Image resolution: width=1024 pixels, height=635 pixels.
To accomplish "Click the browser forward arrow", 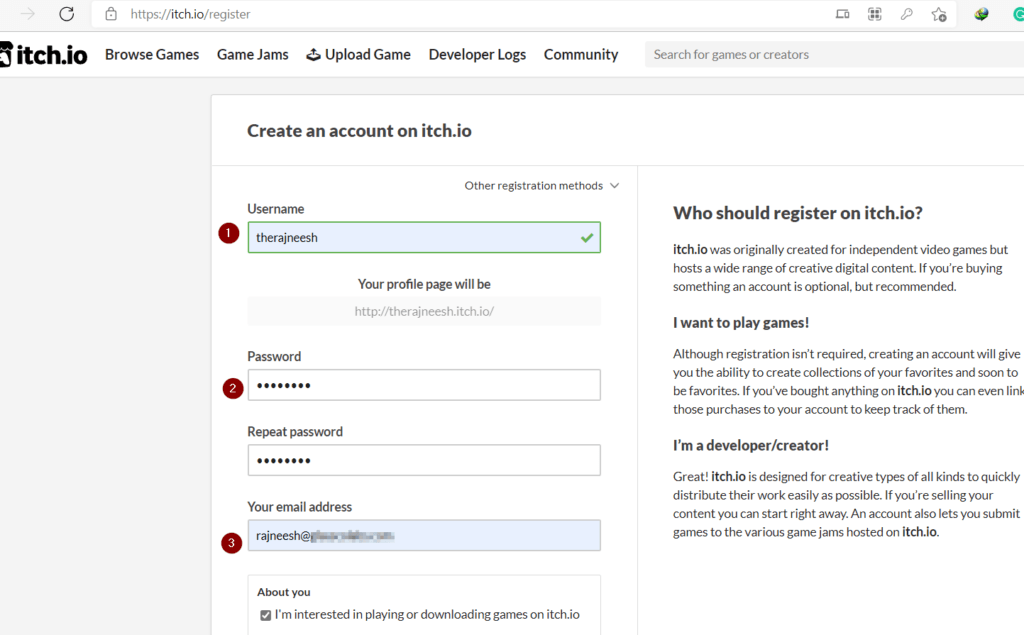I will click(x=27, y=14).
